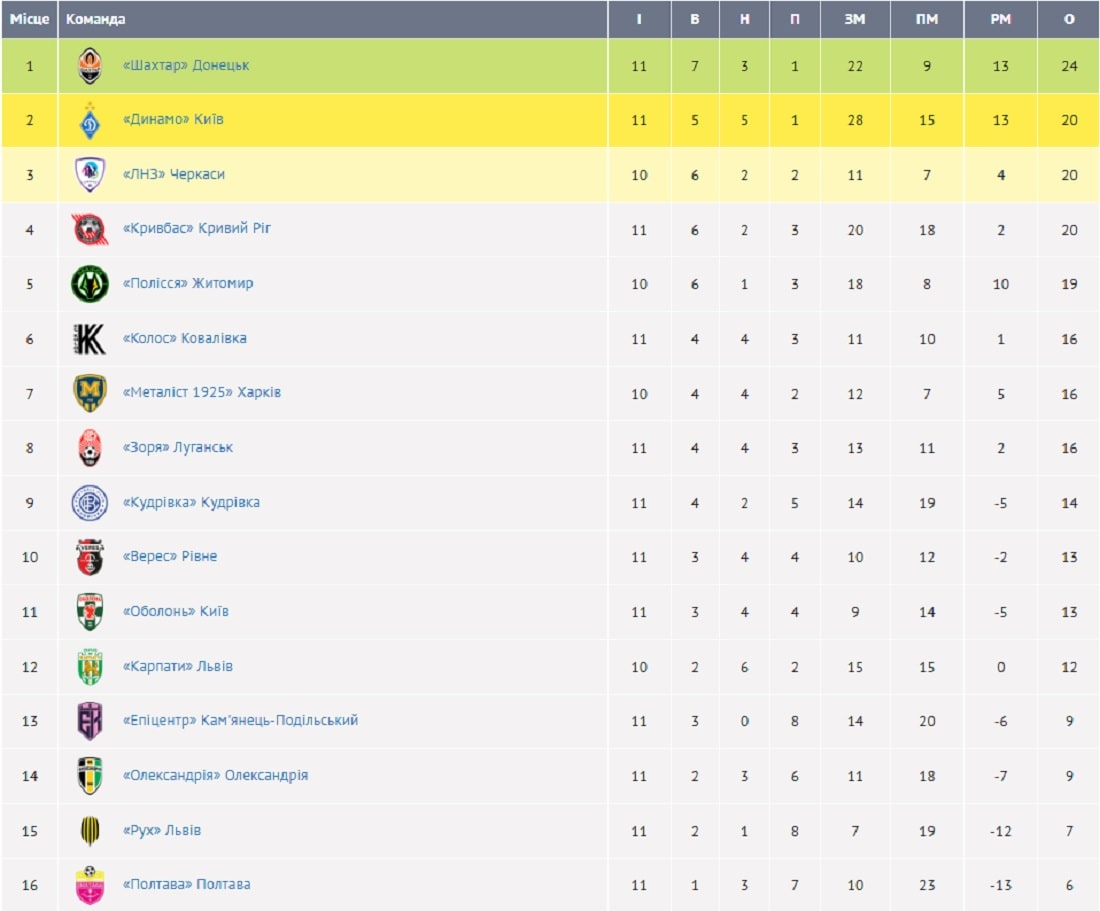Click the Metalist 1925 Kharkiv crest
This screenshot has height=911, width=1100.
tap(90, 393)
